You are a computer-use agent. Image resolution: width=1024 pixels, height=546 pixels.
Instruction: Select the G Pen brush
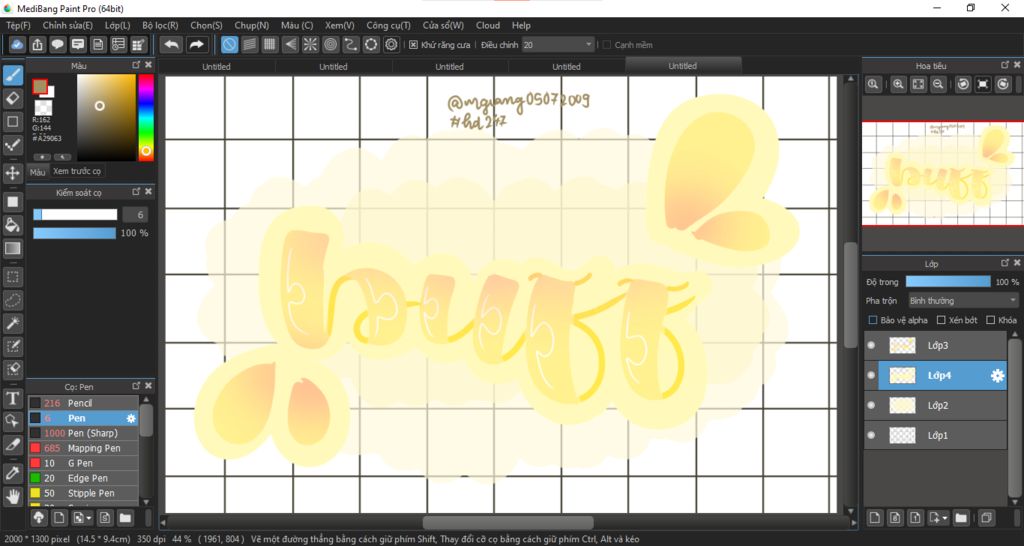[x=83, y=463]
